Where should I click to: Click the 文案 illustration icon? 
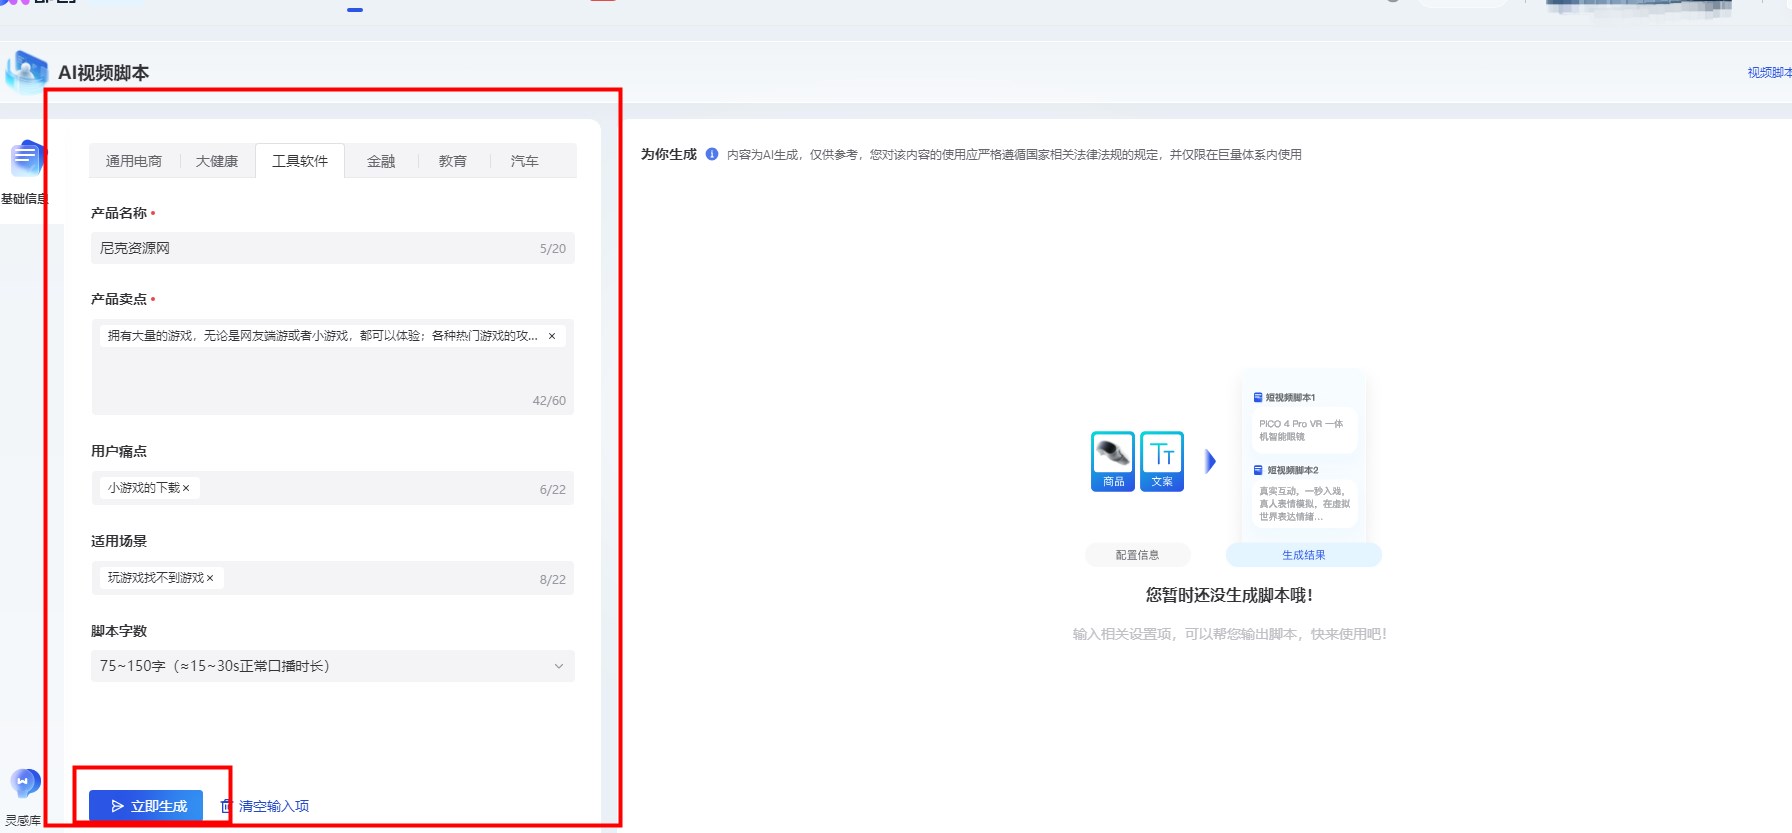[1162, 461]
